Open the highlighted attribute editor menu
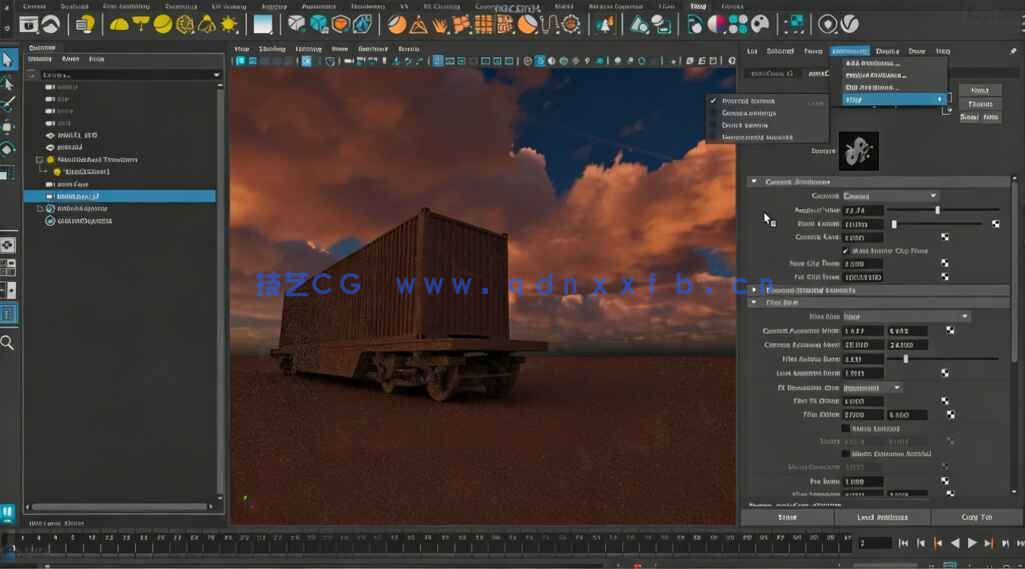The height and width of the screenshot is (569, 1025). (850, 51)
